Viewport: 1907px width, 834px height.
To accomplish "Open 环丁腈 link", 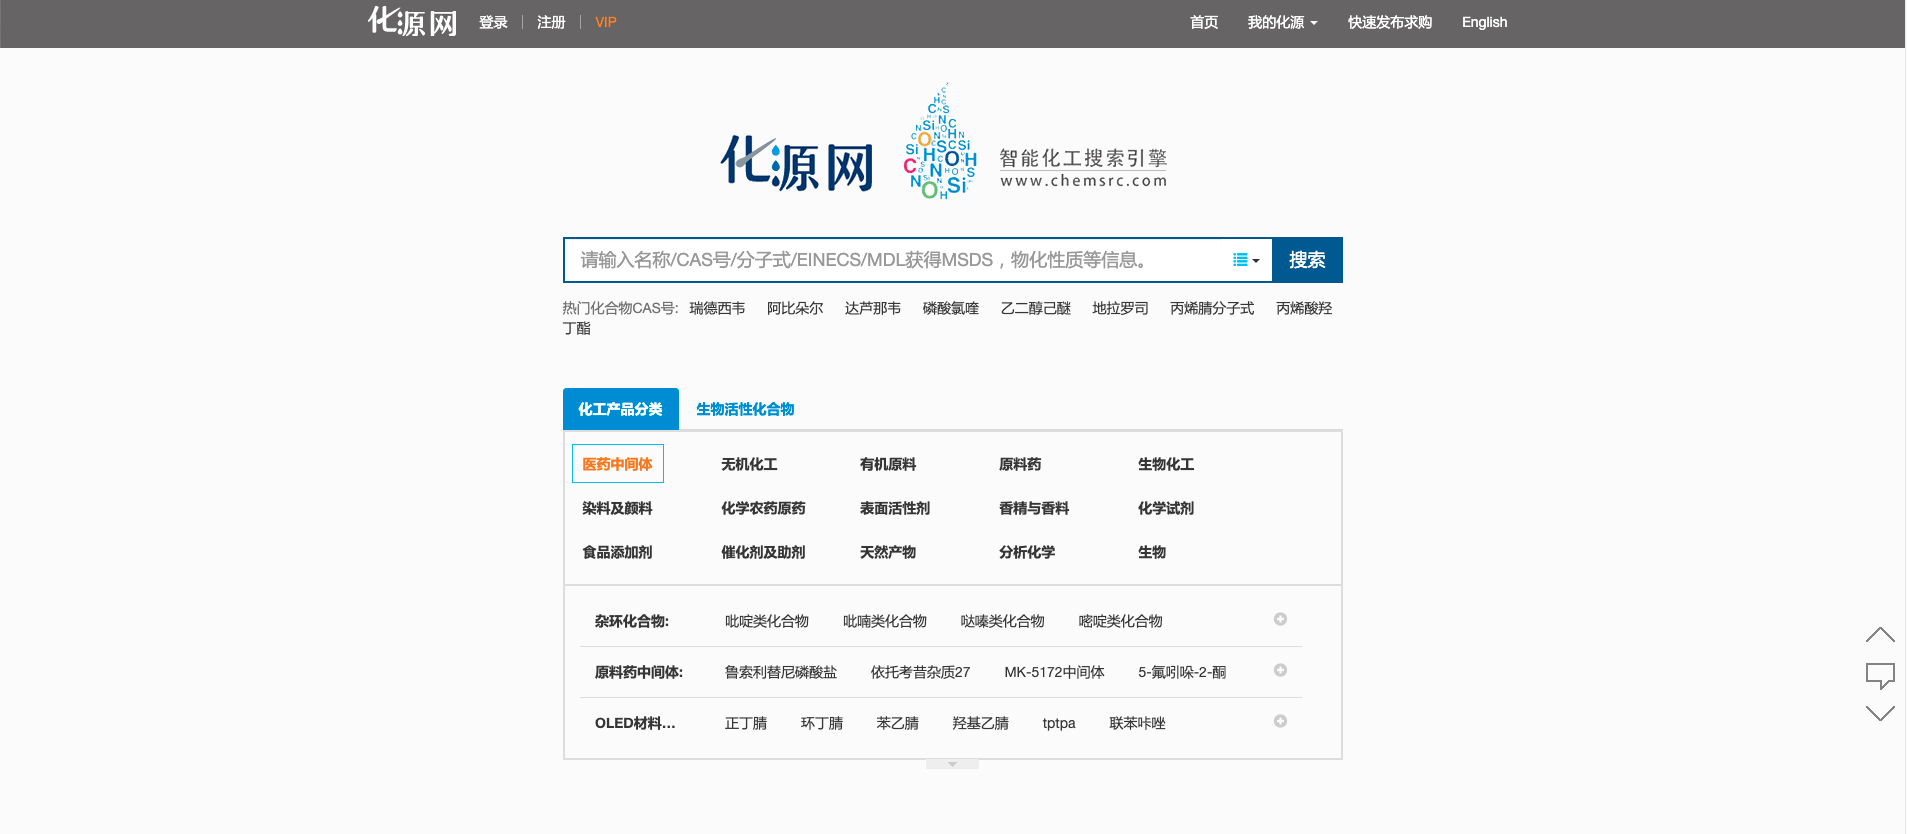I will point(822,723).
